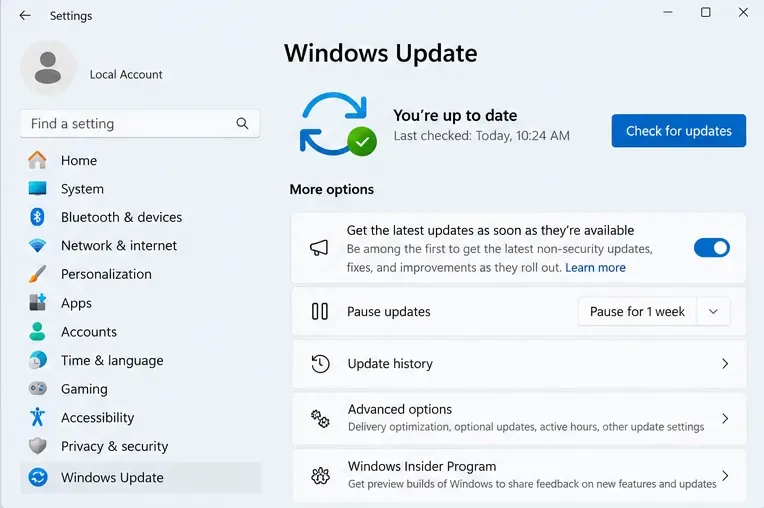This screenshot has width=764, height=508.
Task: Click the Advanced options gears icon
Action: pyautogui.click(x=320, y=418)
